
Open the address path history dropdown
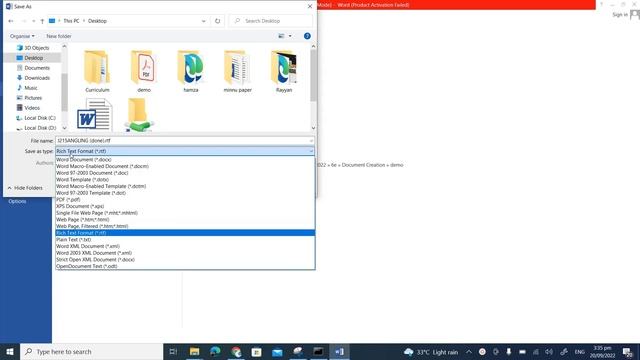tap(203, 21)
